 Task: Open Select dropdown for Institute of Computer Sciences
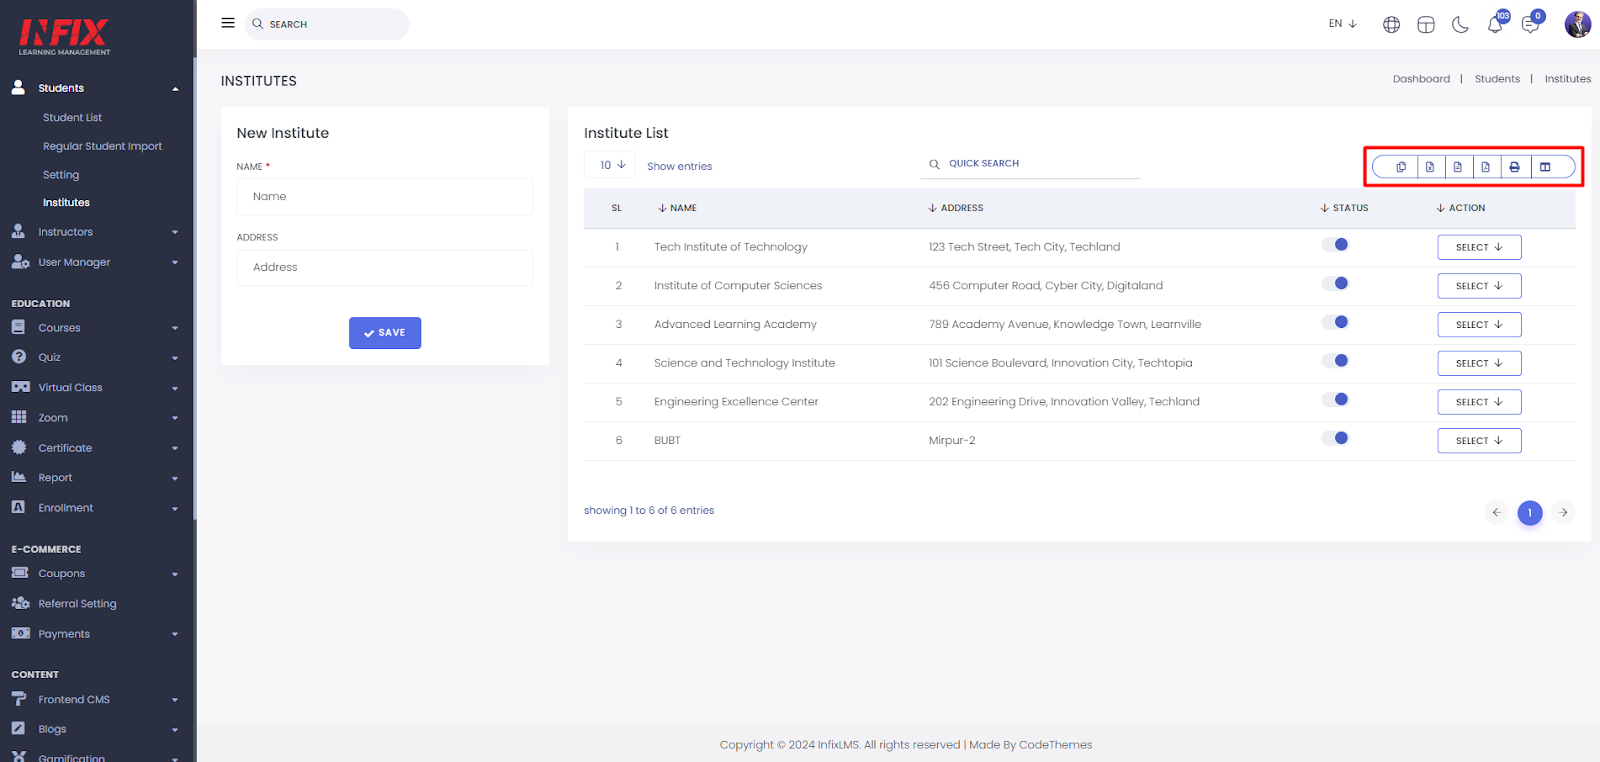(x=1479, y=286)
